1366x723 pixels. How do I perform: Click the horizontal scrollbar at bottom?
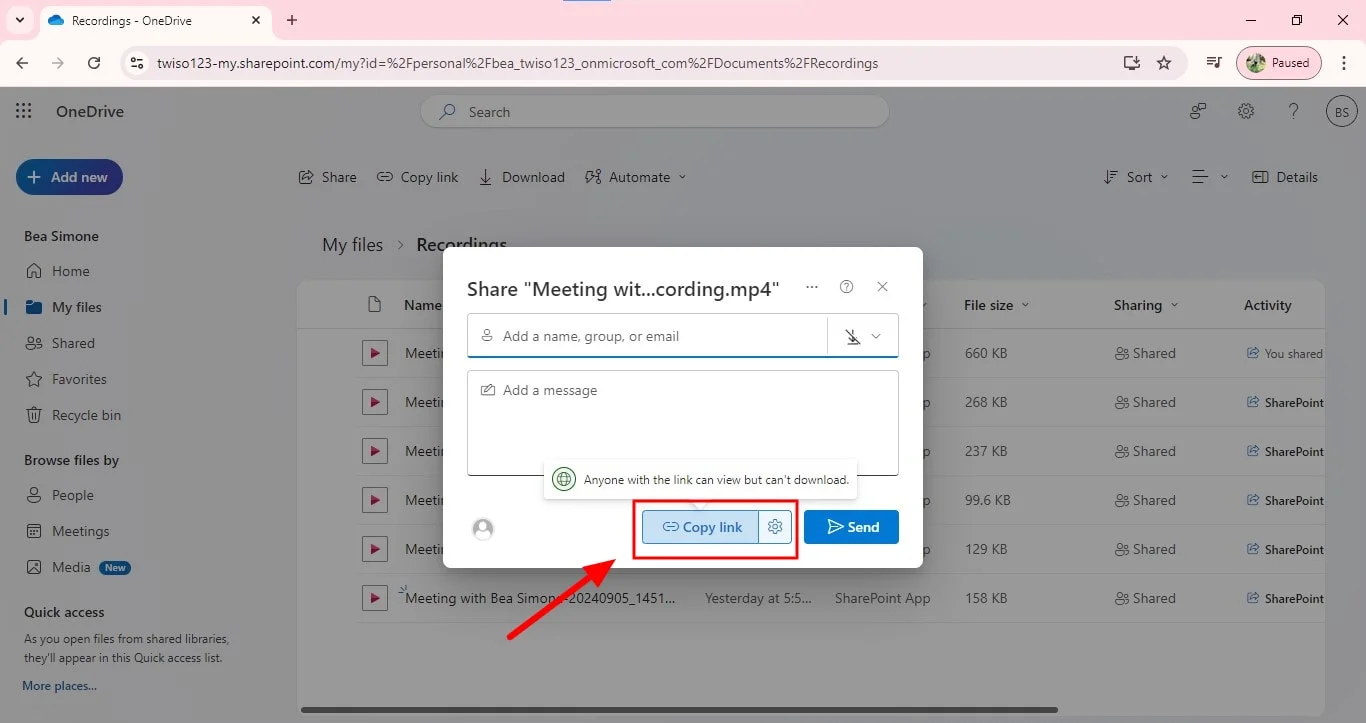(x=679, y=710)
